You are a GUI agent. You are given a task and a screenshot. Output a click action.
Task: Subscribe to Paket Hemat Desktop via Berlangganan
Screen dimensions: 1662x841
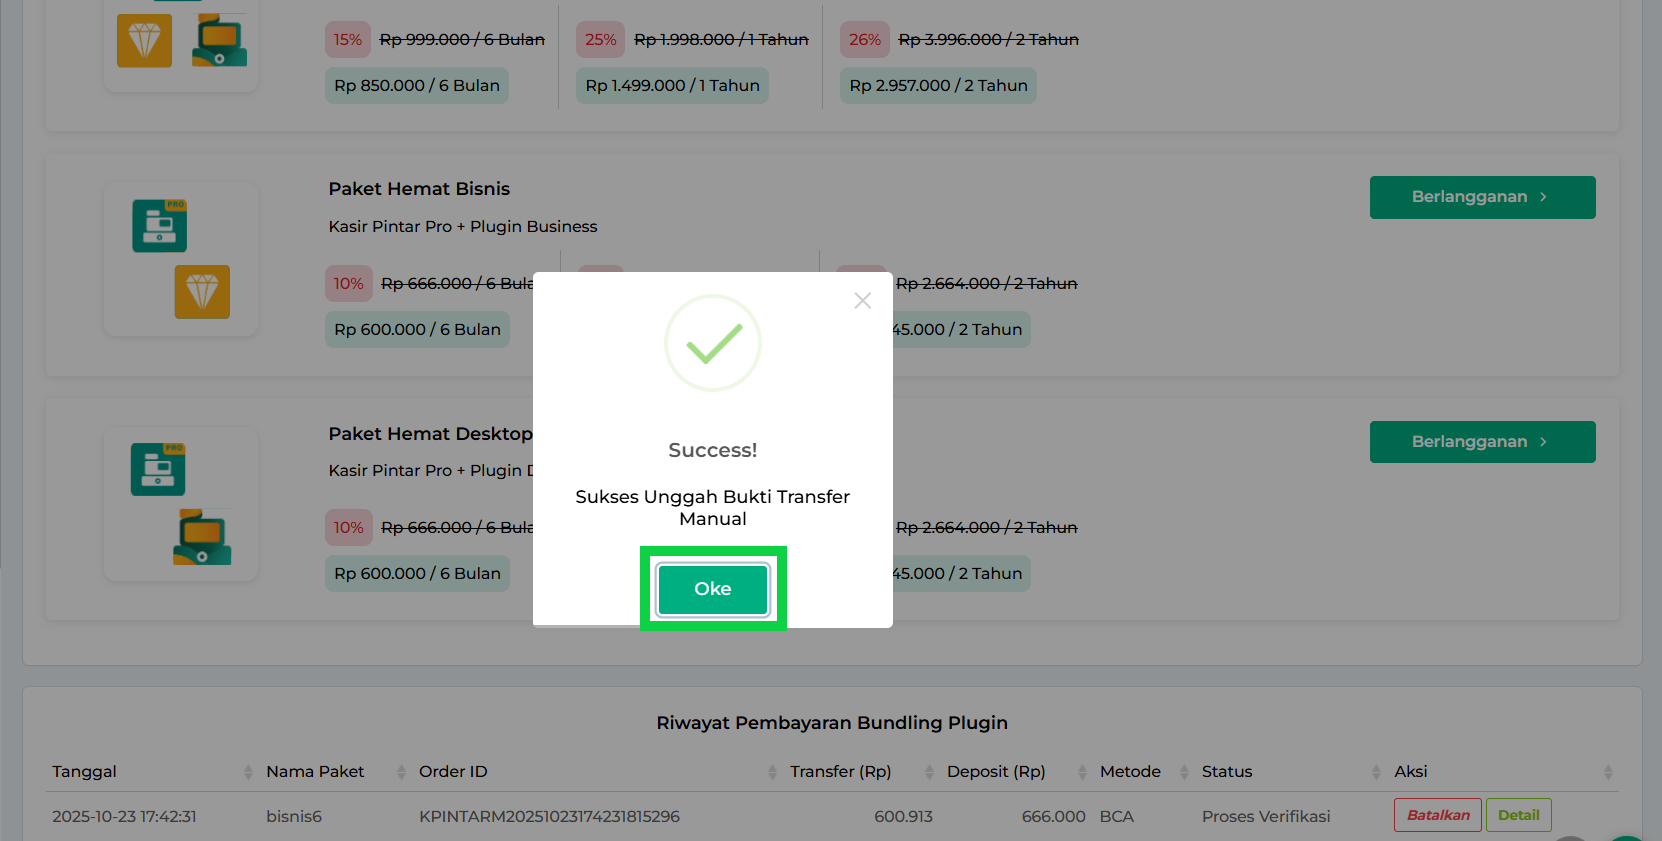pyautogui.click(x=1481, y=442)
